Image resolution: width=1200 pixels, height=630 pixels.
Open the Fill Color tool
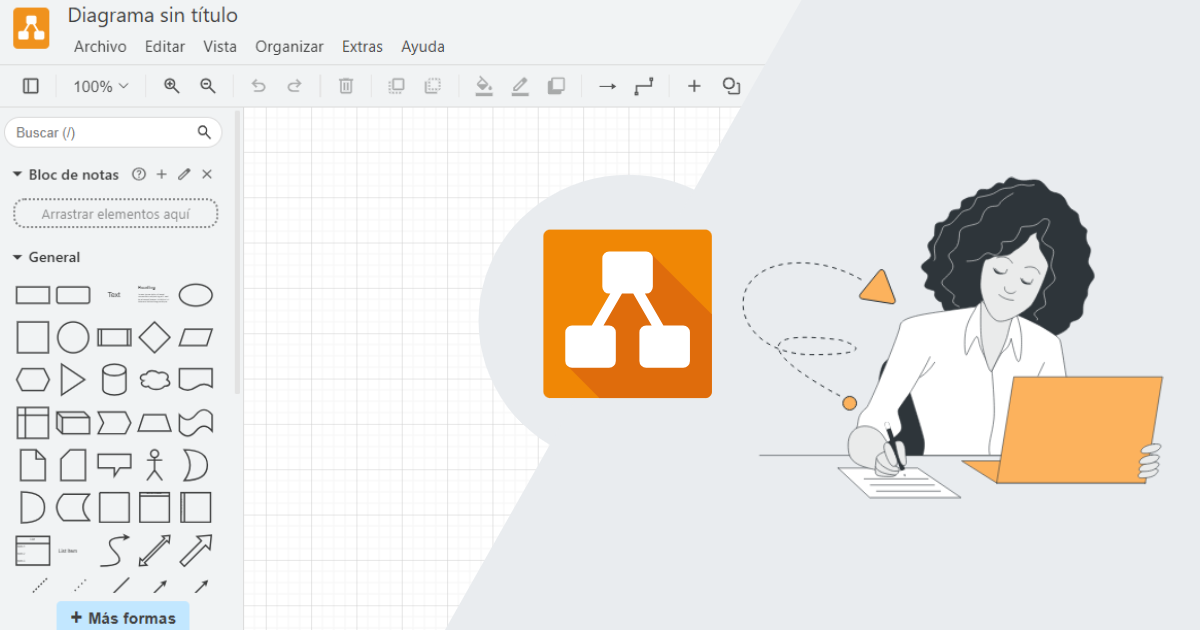point(484,86)
